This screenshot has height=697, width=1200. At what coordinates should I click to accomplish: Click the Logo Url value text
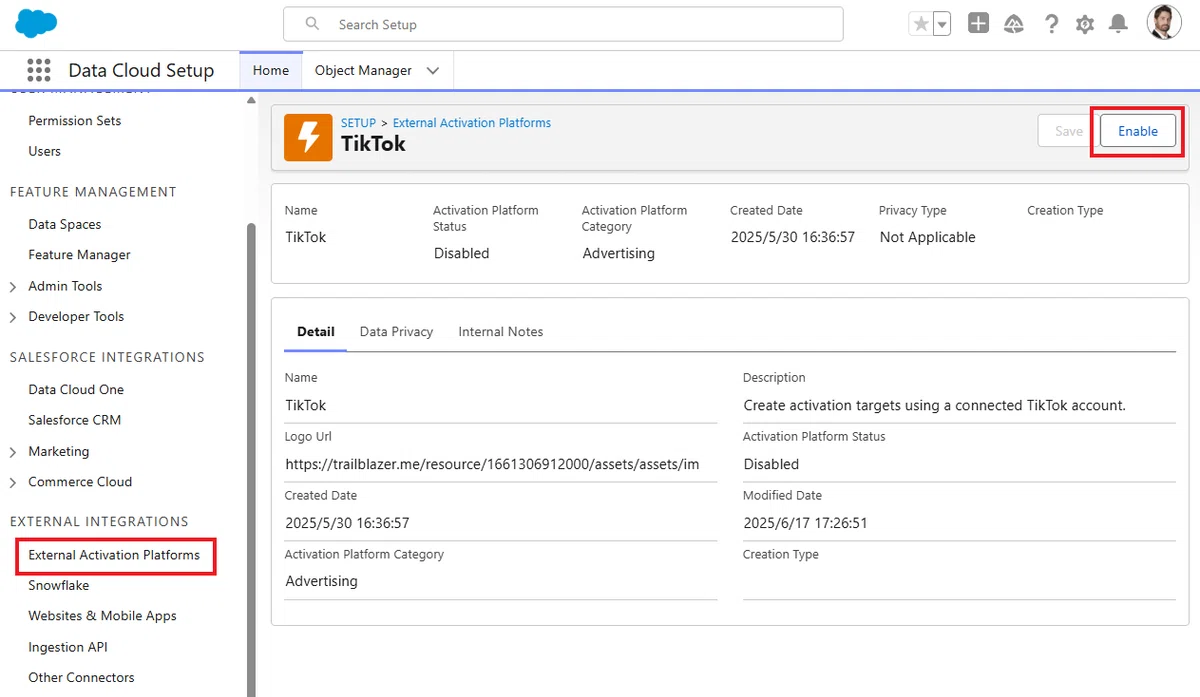click(492, 464)
